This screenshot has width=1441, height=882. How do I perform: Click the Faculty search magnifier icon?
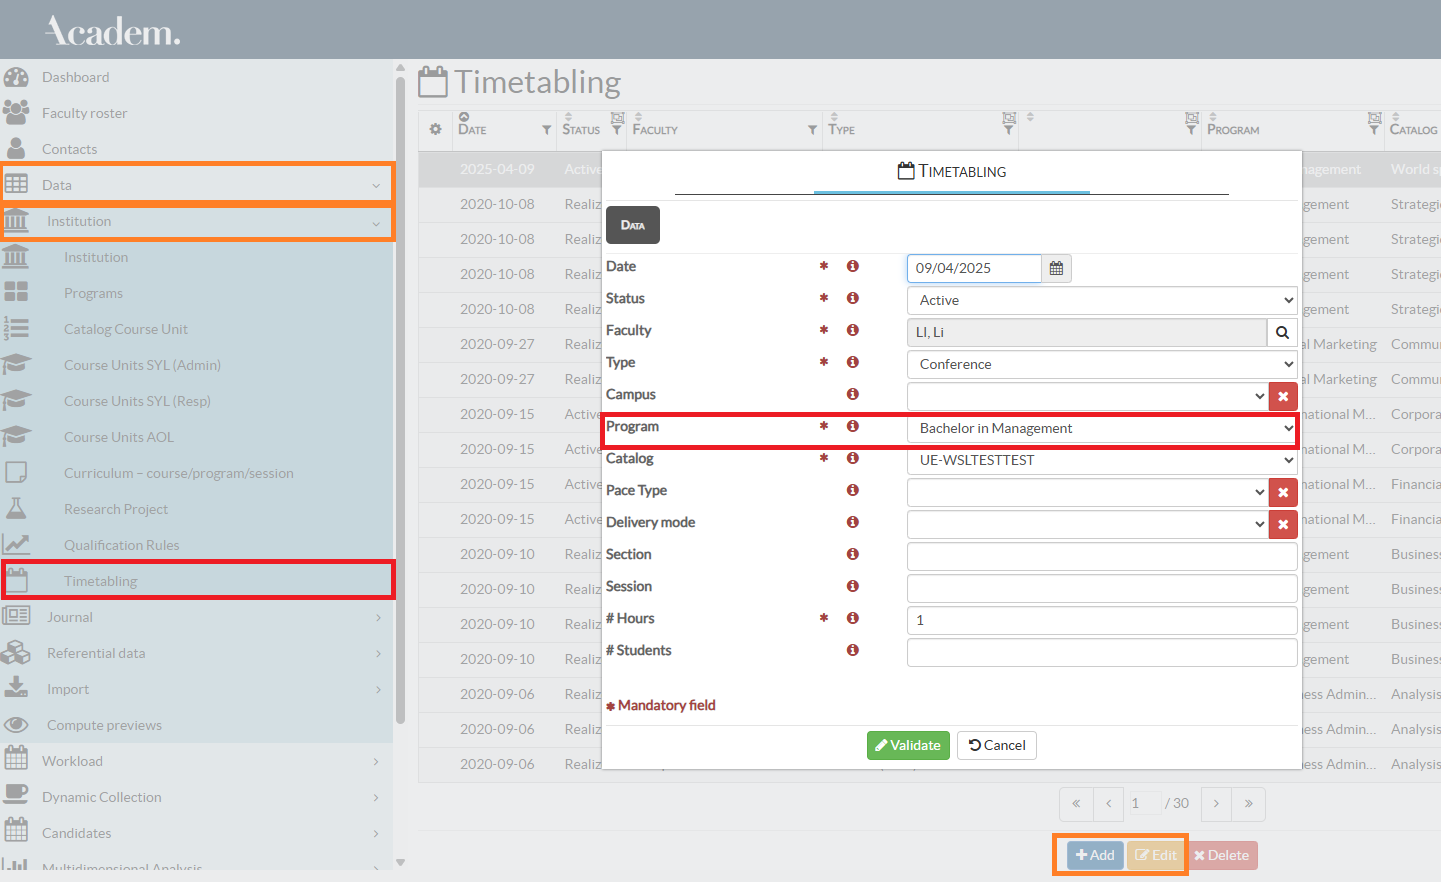1282,332
